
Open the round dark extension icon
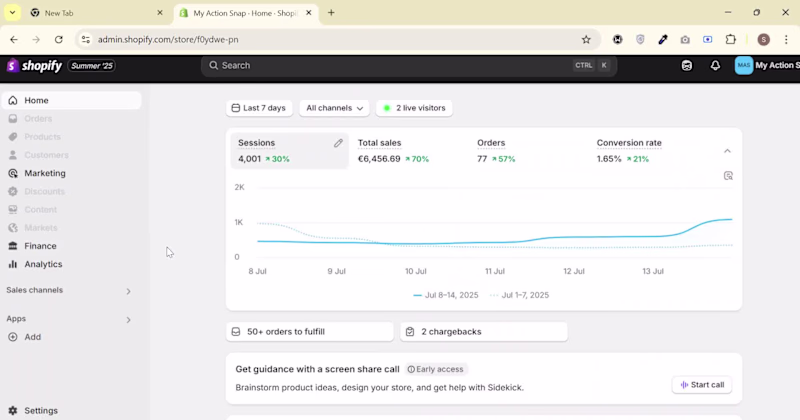tap(618, 39)
